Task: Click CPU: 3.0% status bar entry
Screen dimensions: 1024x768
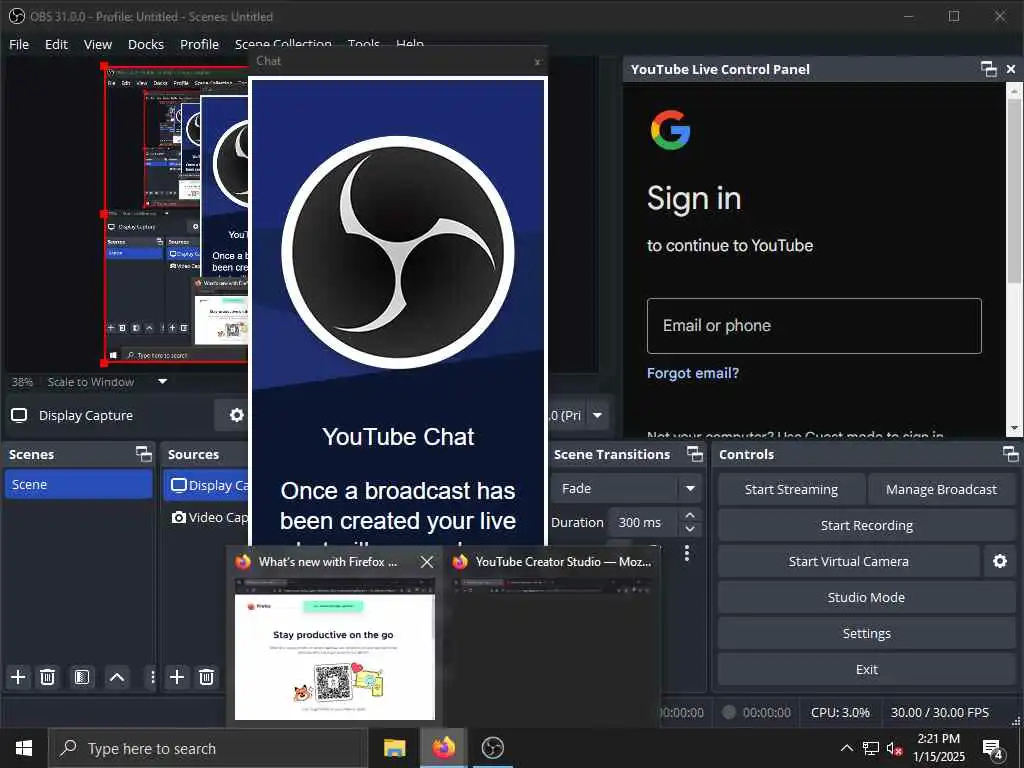Action: pos(840,712)
